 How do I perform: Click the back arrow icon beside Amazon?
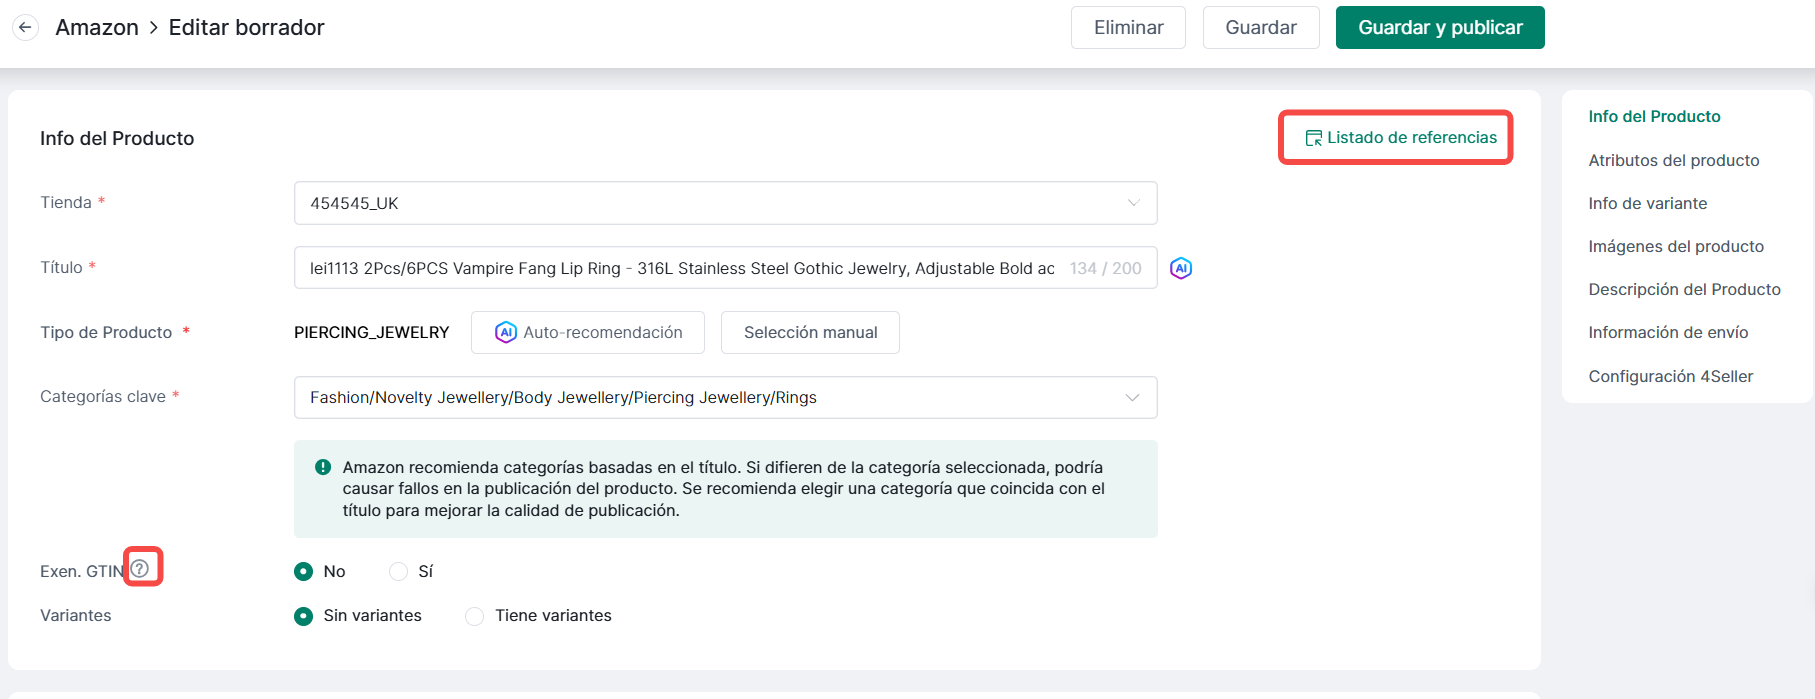click(25, 27)
